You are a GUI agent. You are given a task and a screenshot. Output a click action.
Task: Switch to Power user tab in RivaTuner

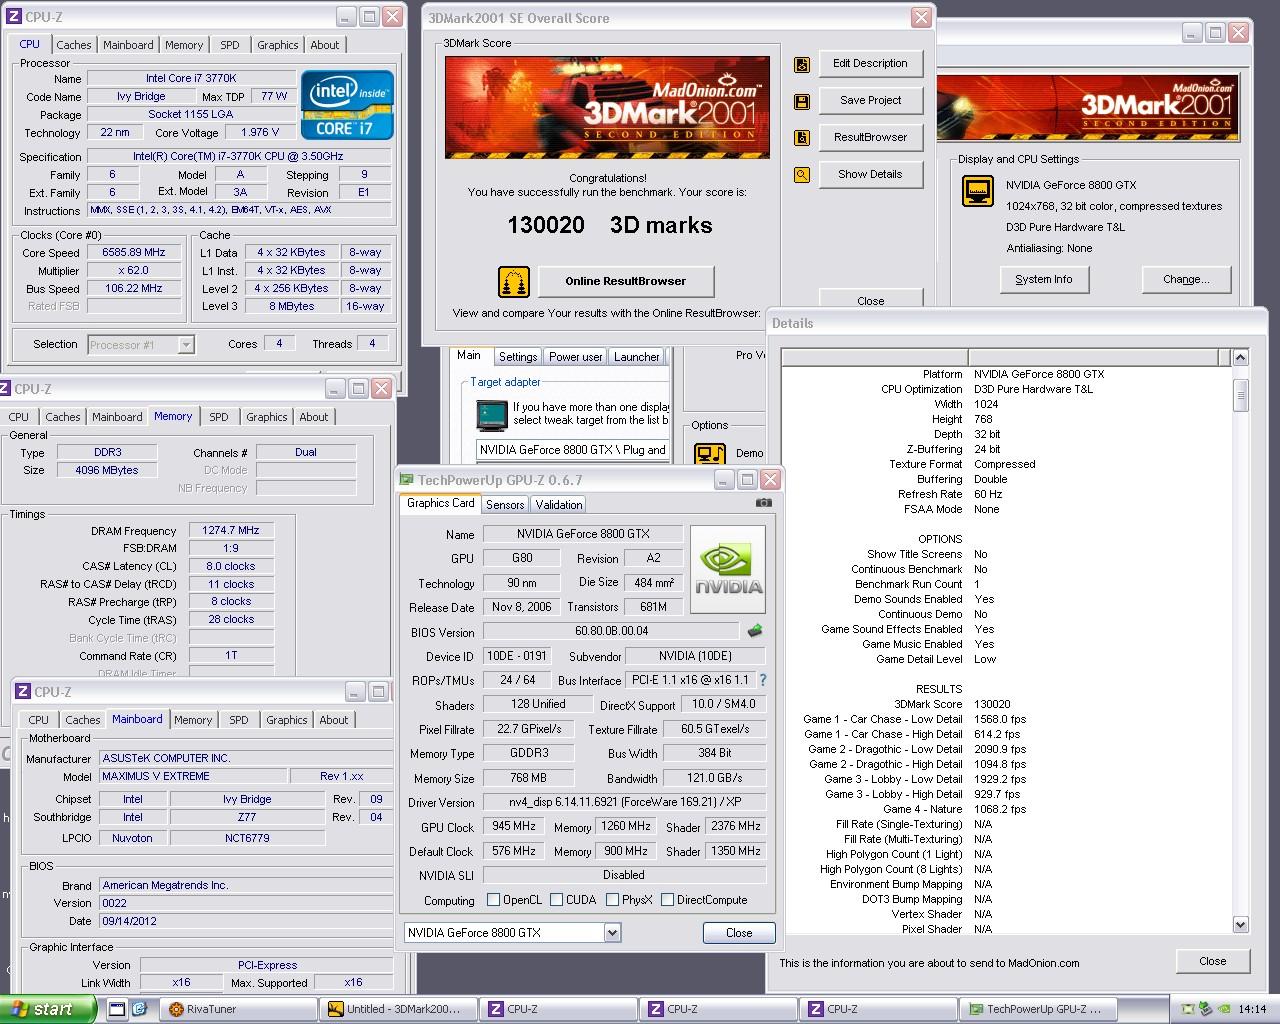(x=576, y=357)
